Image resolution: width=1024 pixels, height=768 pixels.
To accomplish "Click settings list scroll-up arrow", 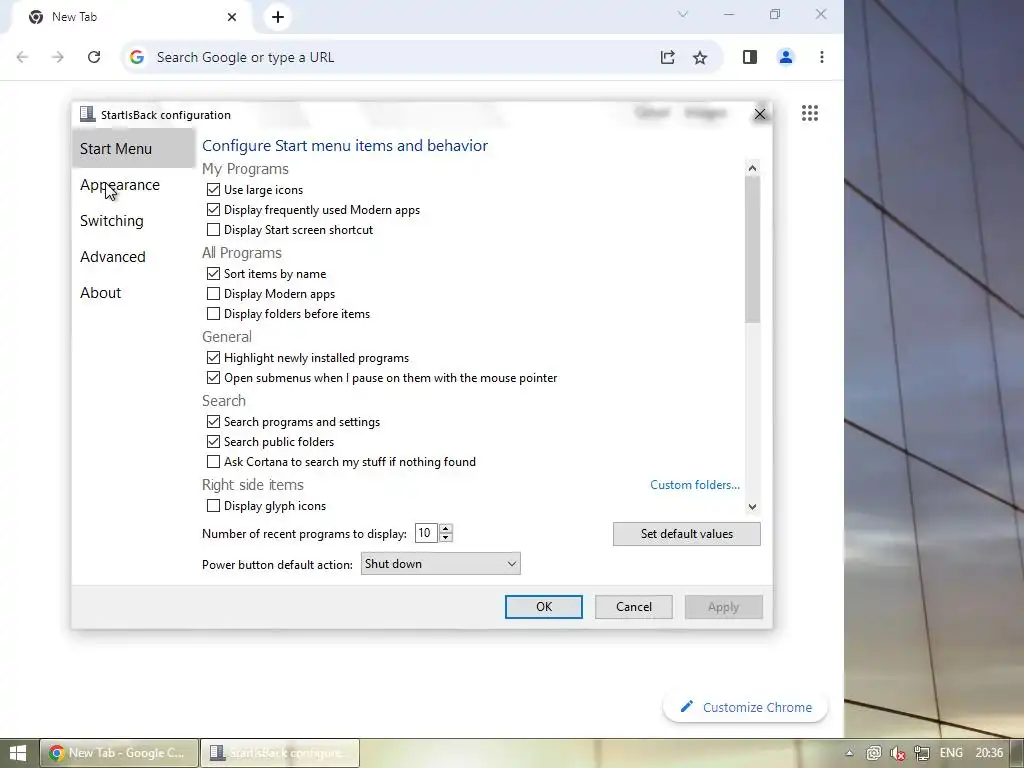I will (752, 168).
